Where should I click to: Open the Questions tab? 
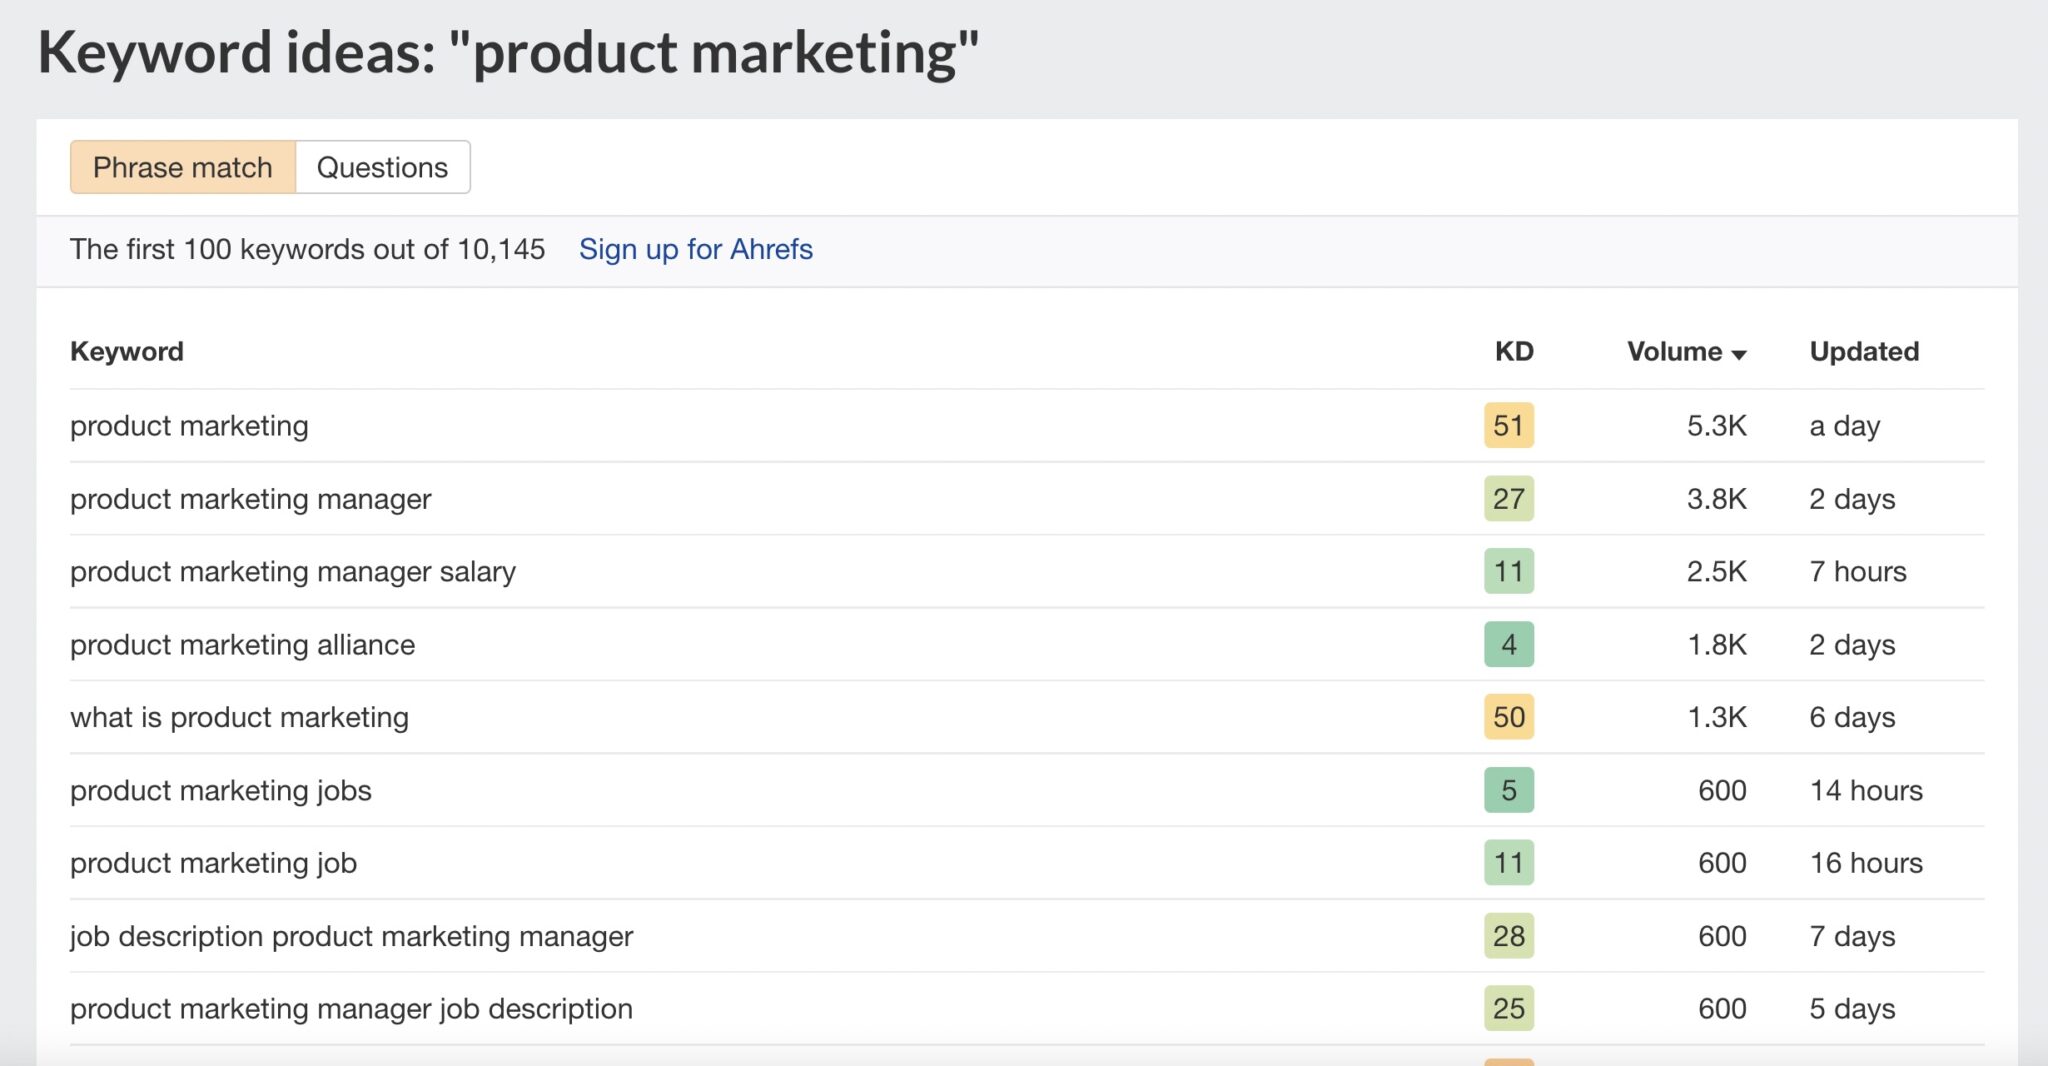coord(383,167)
